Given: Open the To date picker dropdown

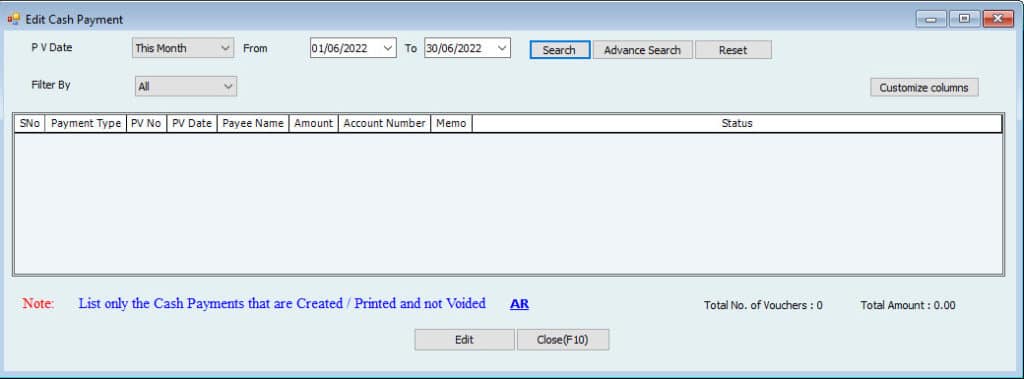Looking at the screenshot, I should click(502, 48).
